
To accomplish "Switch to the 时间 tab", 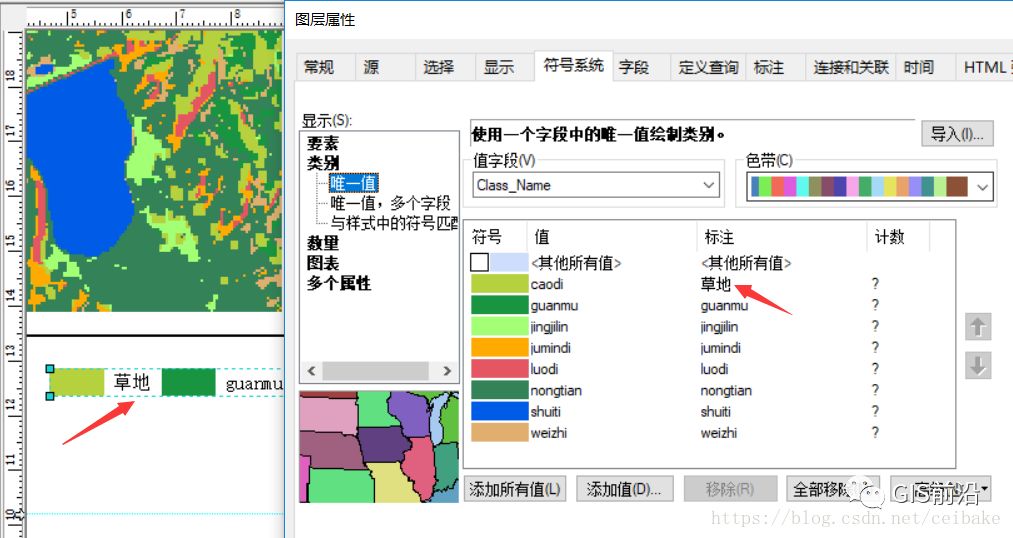I will tap(918, 67).
